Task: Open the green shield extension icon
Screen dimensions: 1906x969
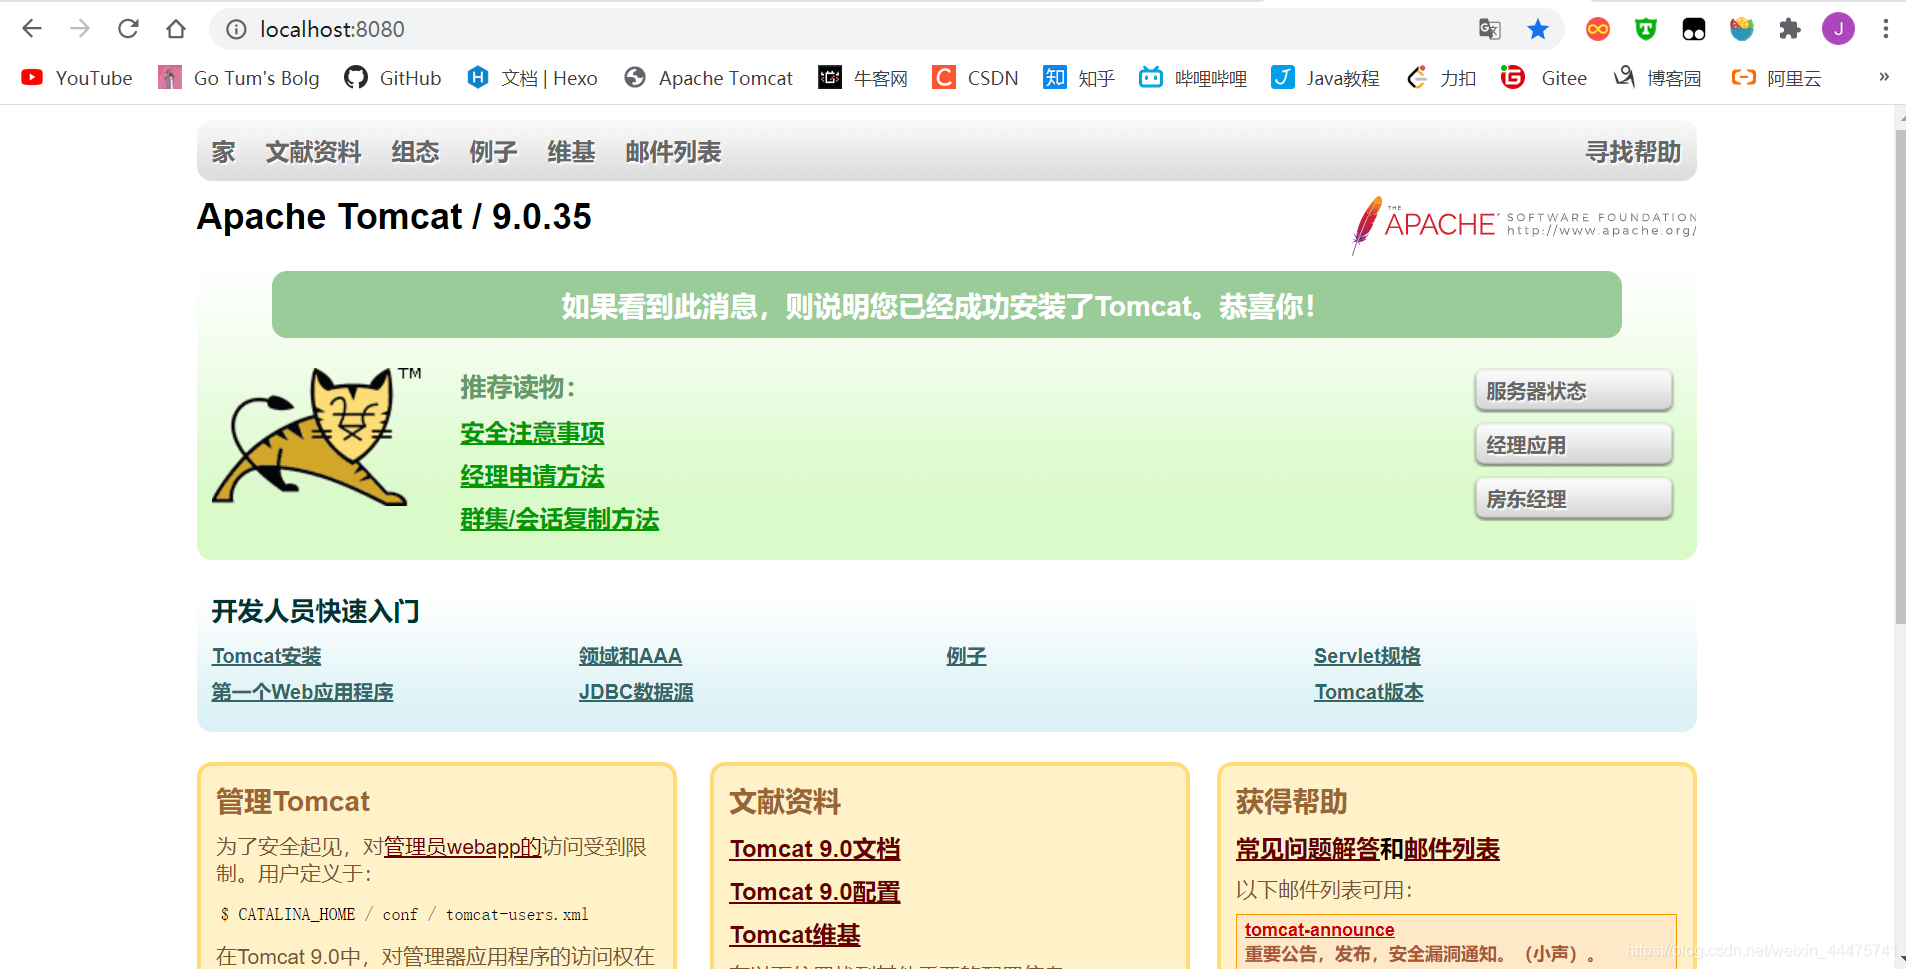Action: 1646,29
